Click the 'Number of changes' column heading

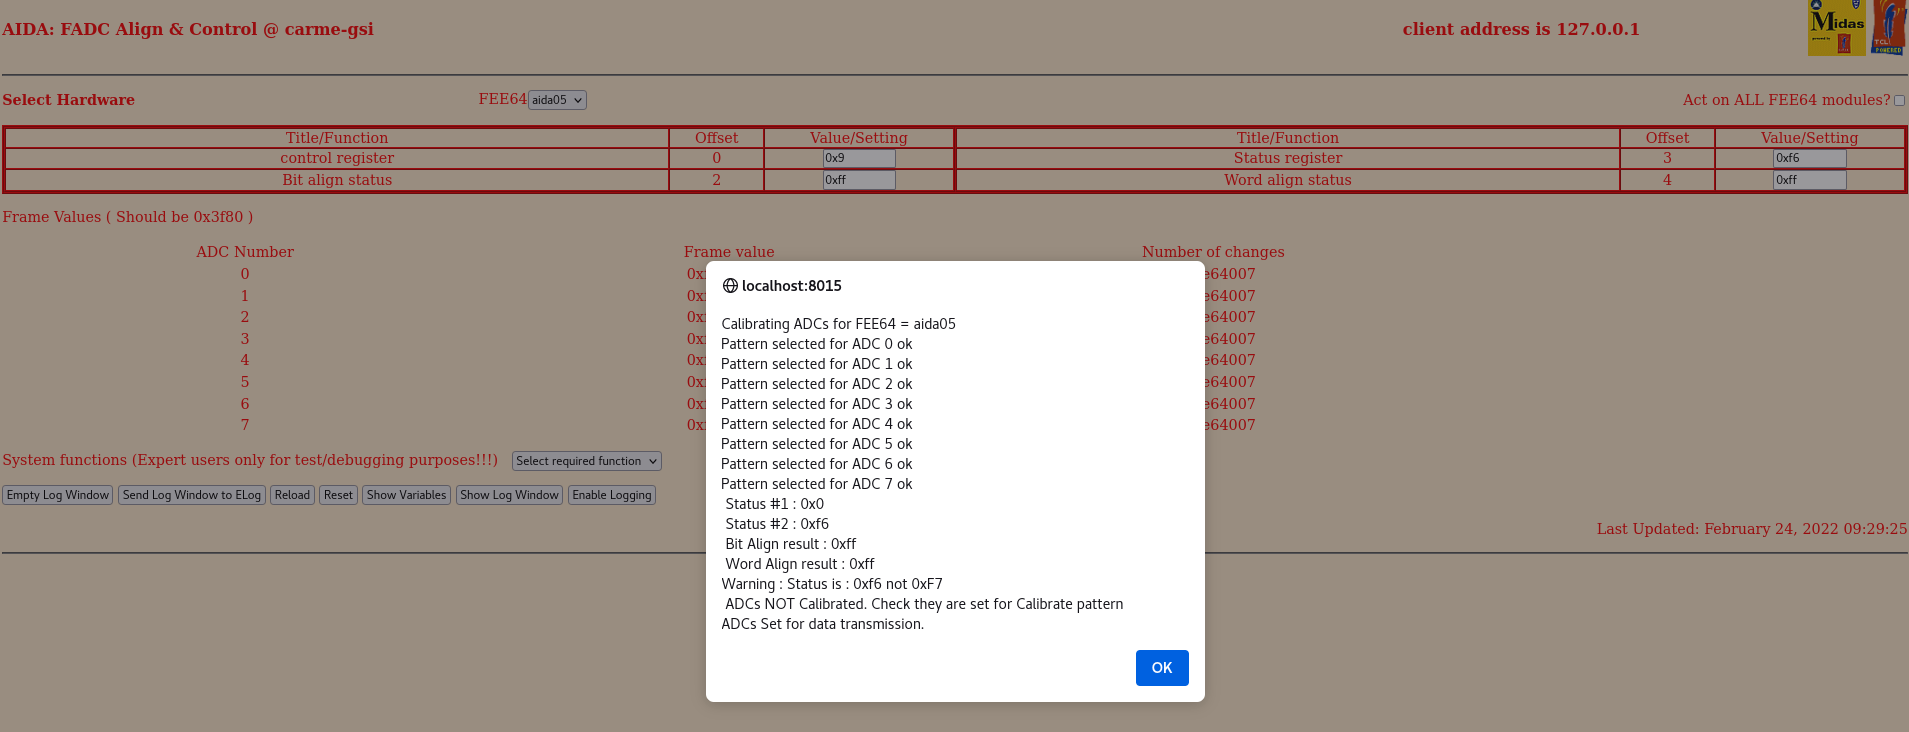[1213, 252]
